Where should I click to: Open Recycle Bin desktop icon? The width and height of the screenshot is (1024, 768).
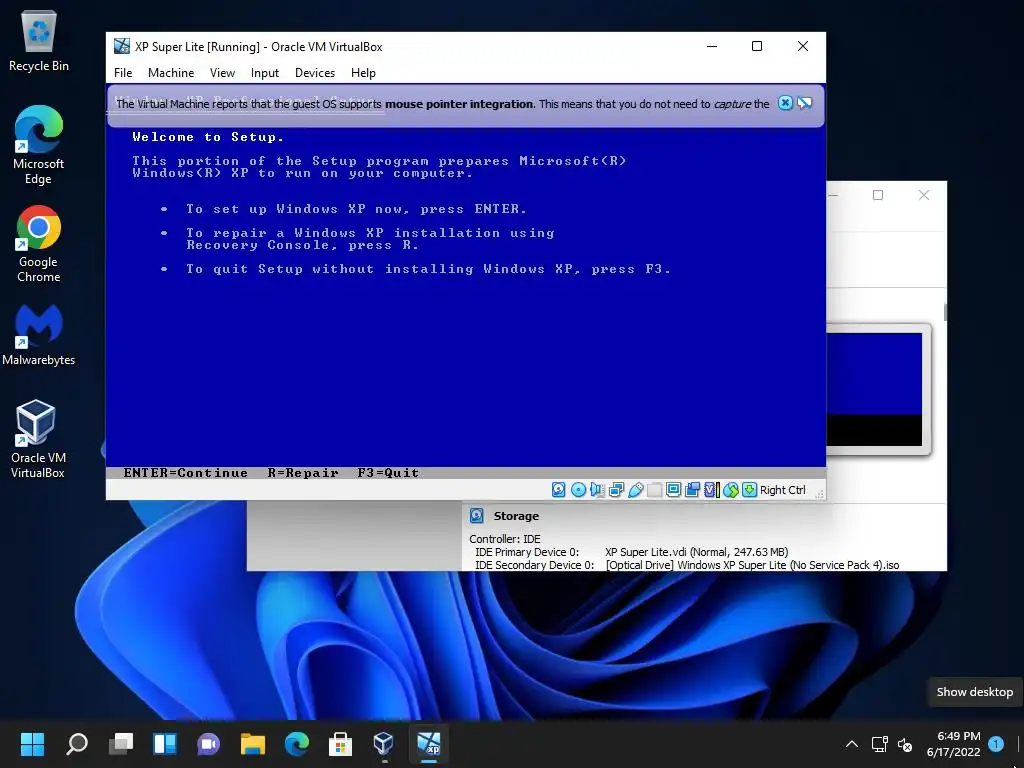click(39, 41)
